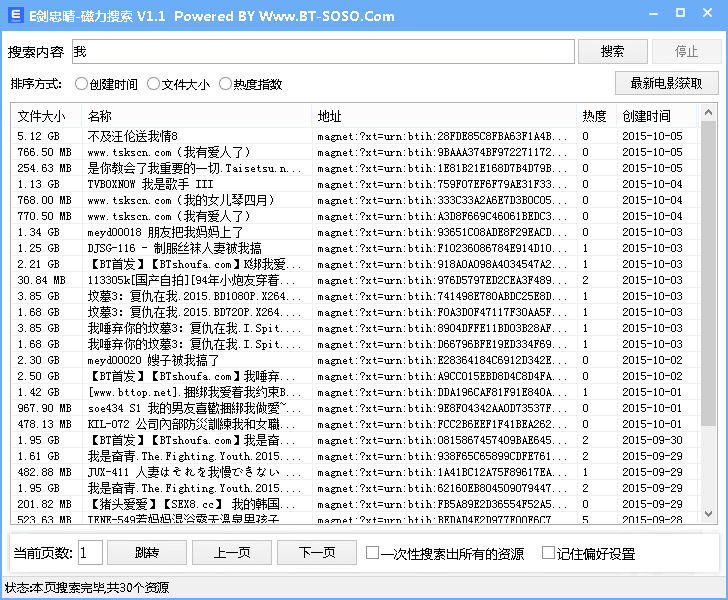Enable 一次性搜索出所有的资源 checkbox
The image size is (728, 600).
click(372, 553)
